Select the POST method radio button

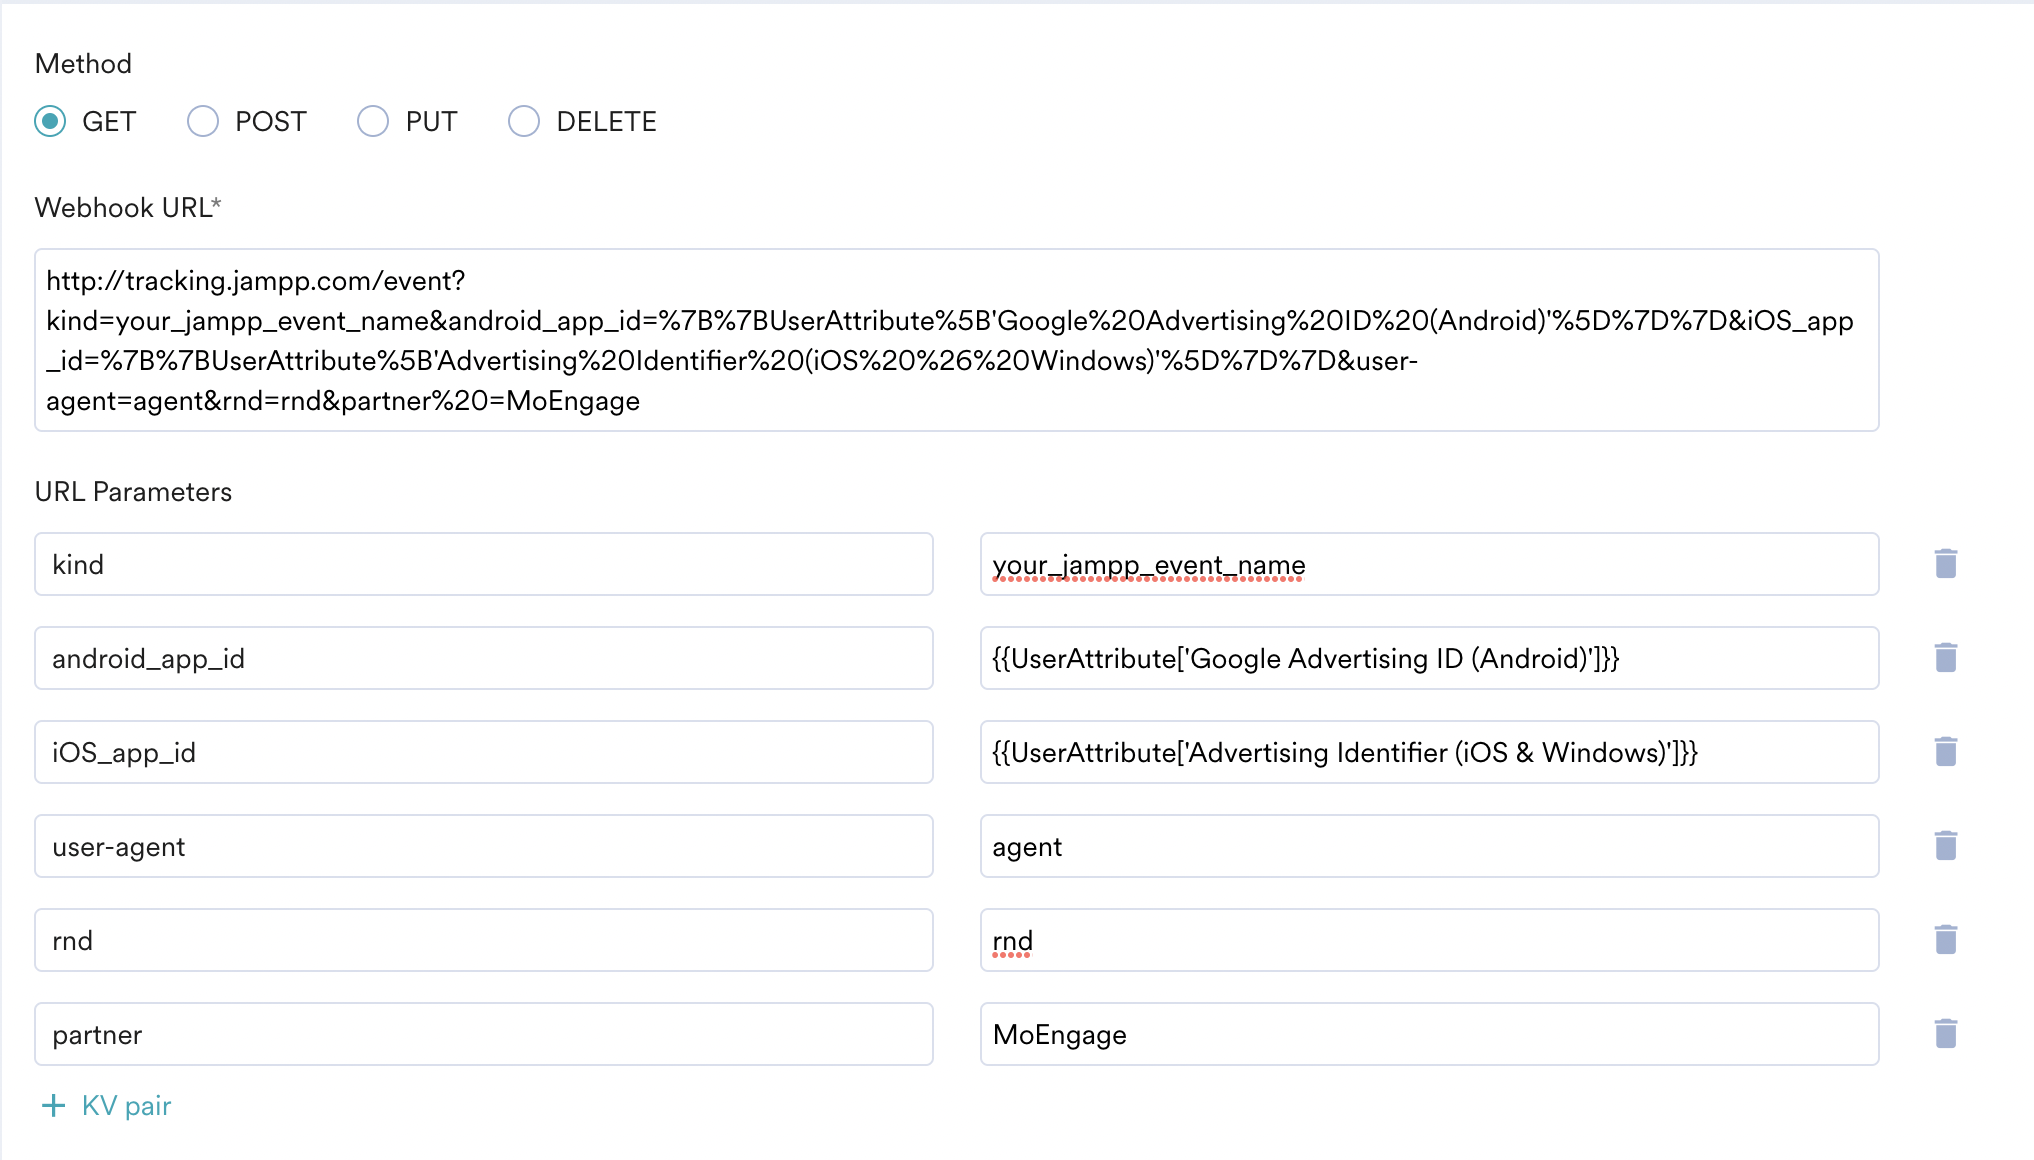point(203,121)
